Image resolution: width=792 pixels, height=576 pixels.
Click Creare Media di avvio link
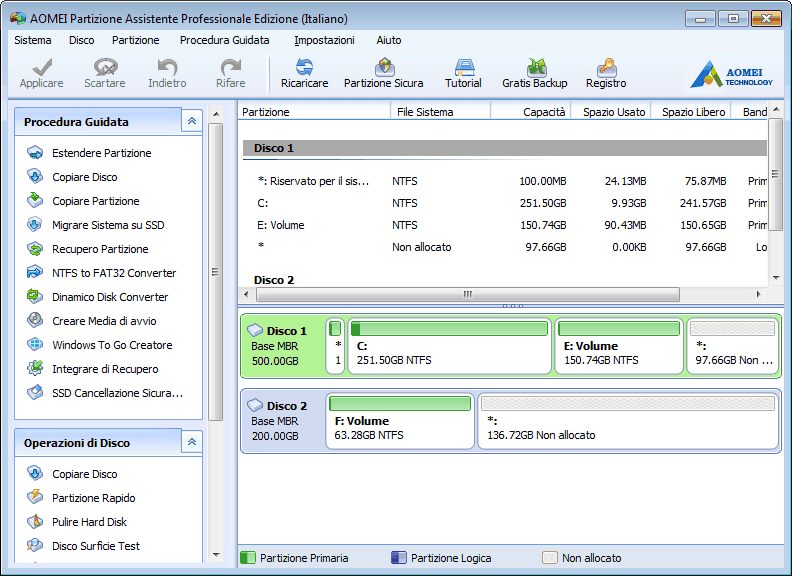point(104,321)
